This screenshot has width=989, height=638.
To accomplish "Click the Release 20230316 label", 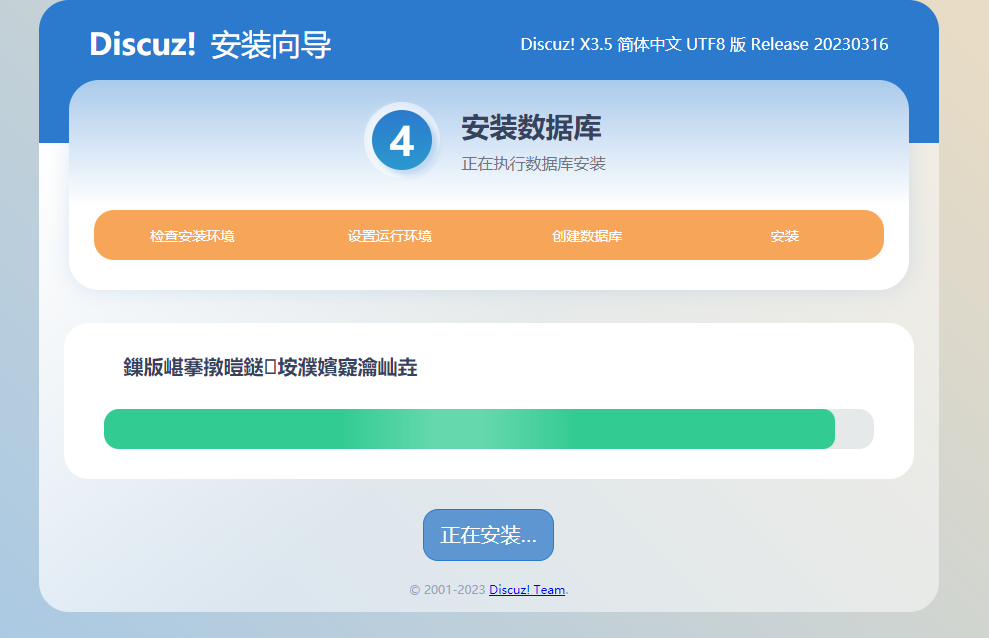I will (x=819, y=44).
